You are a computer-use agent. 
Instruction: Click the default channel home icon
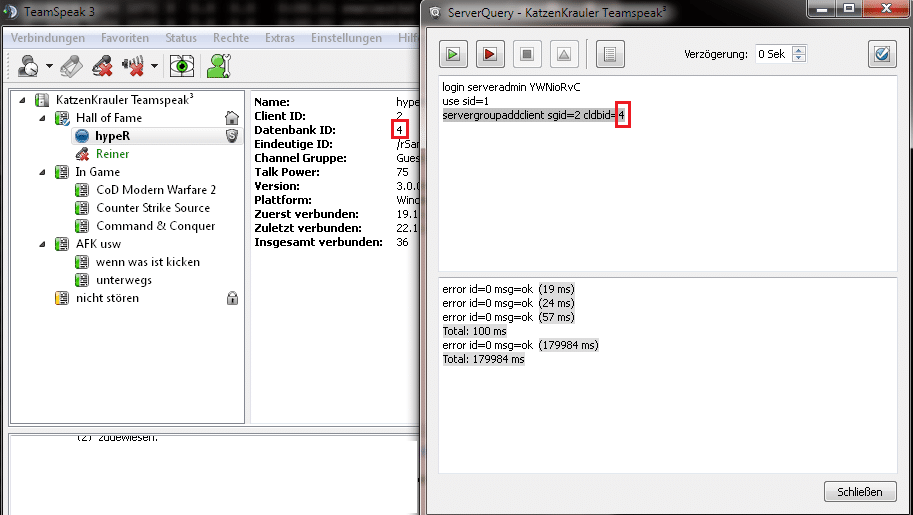coord(232,118)
